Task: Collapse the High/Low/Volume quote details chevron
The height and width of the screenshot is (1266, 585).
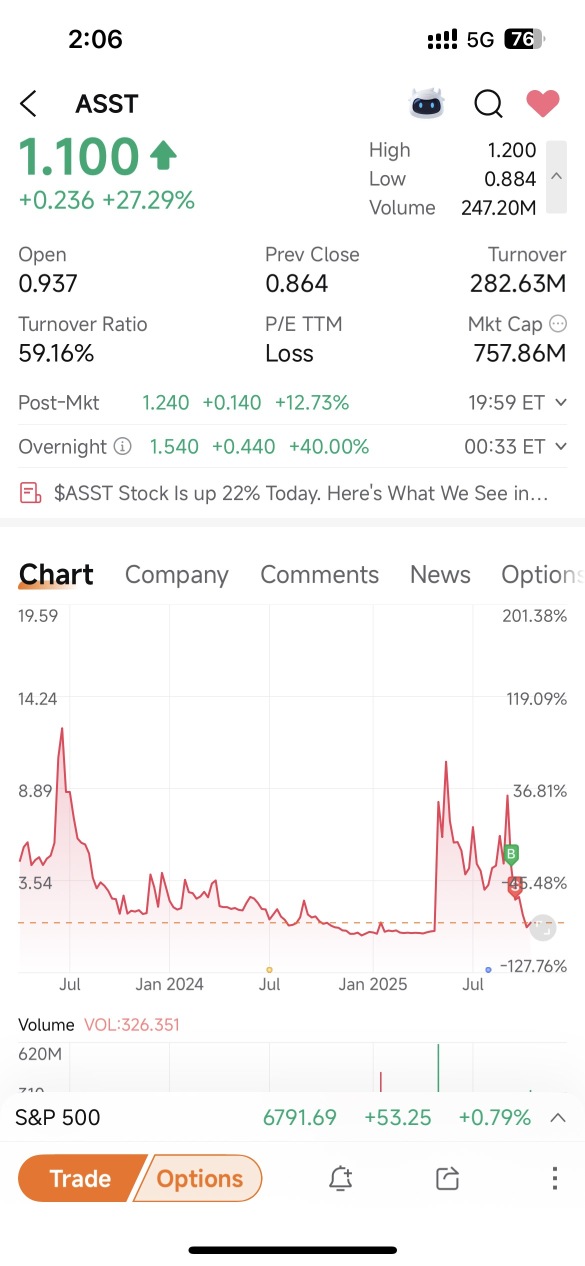Action: pyautogui.click(x=556, y=178)
